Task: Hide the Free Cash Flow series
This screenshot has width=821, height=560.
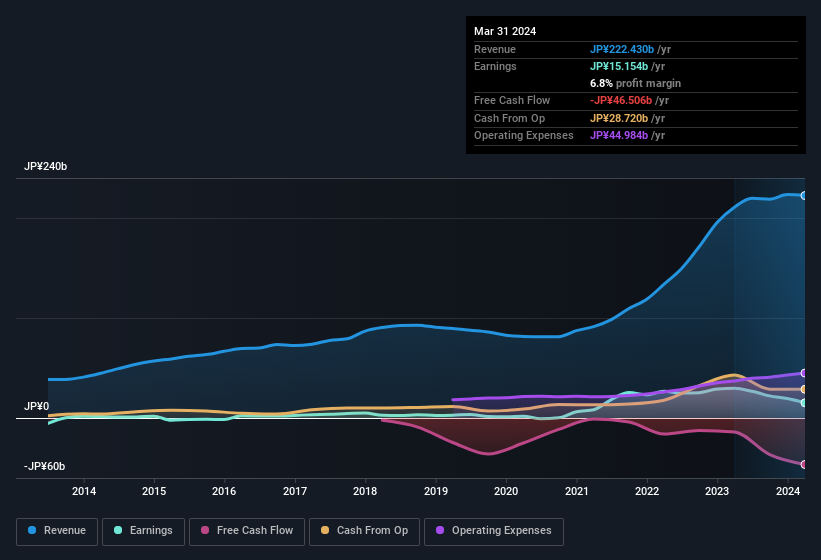Action: coord(246,531)
